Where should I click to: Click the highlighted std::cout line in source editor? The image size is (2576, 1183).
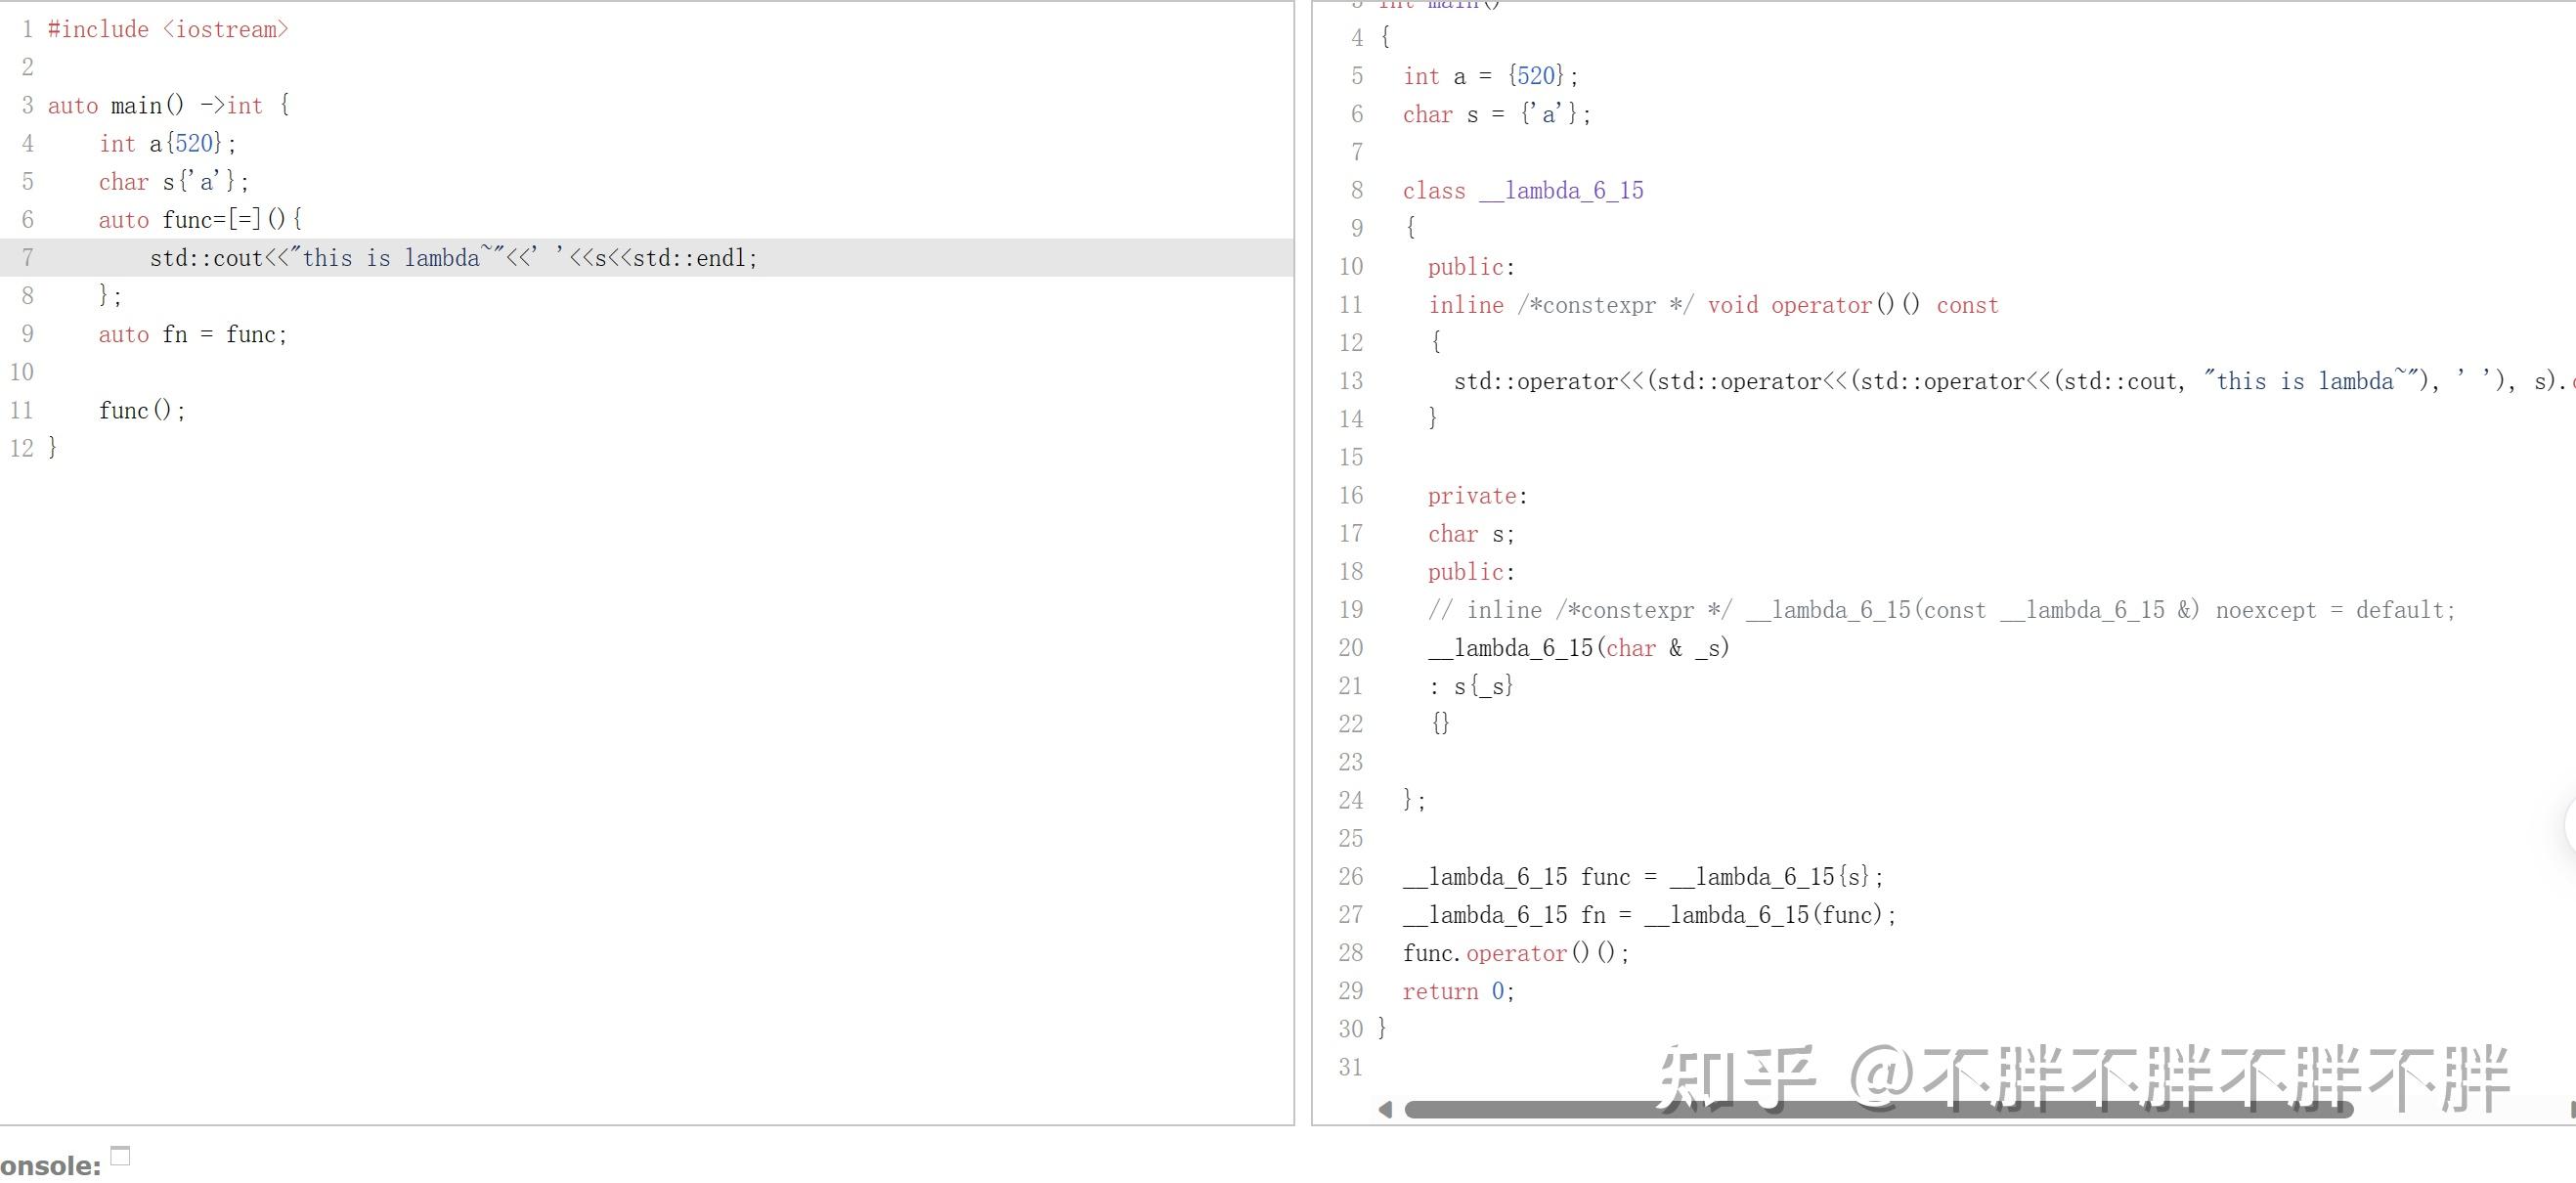point(453,258)
